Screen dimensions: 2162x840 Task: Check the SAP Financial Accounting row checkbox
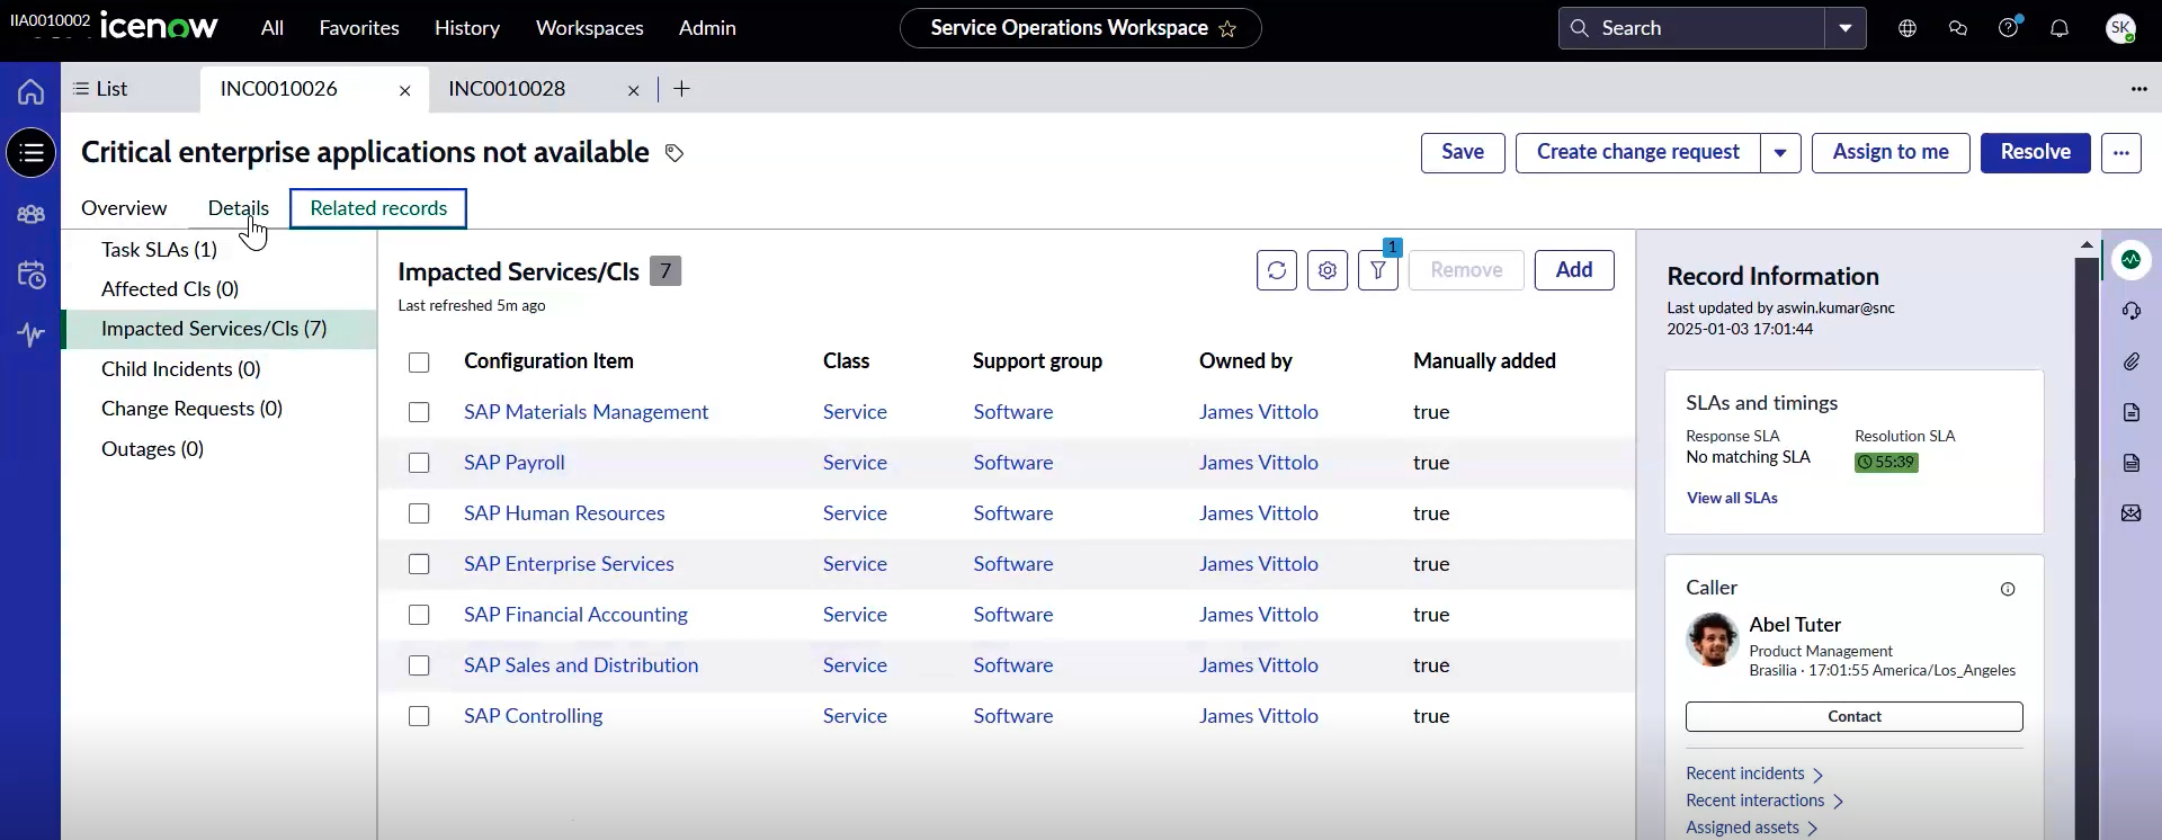[419, 615]
